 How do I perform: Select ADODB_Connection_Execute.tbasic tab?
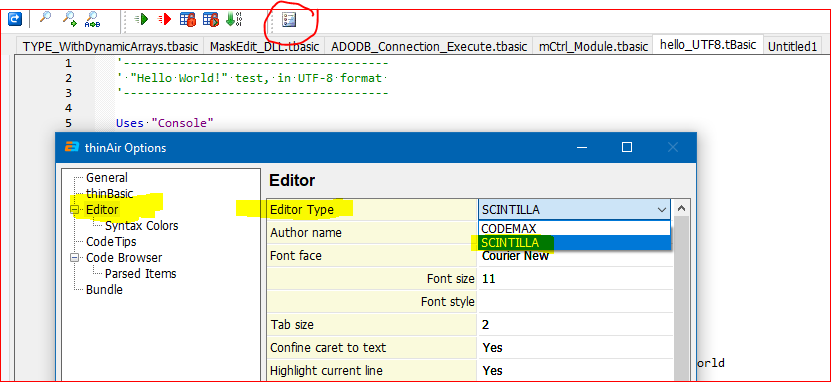point(429,47)
